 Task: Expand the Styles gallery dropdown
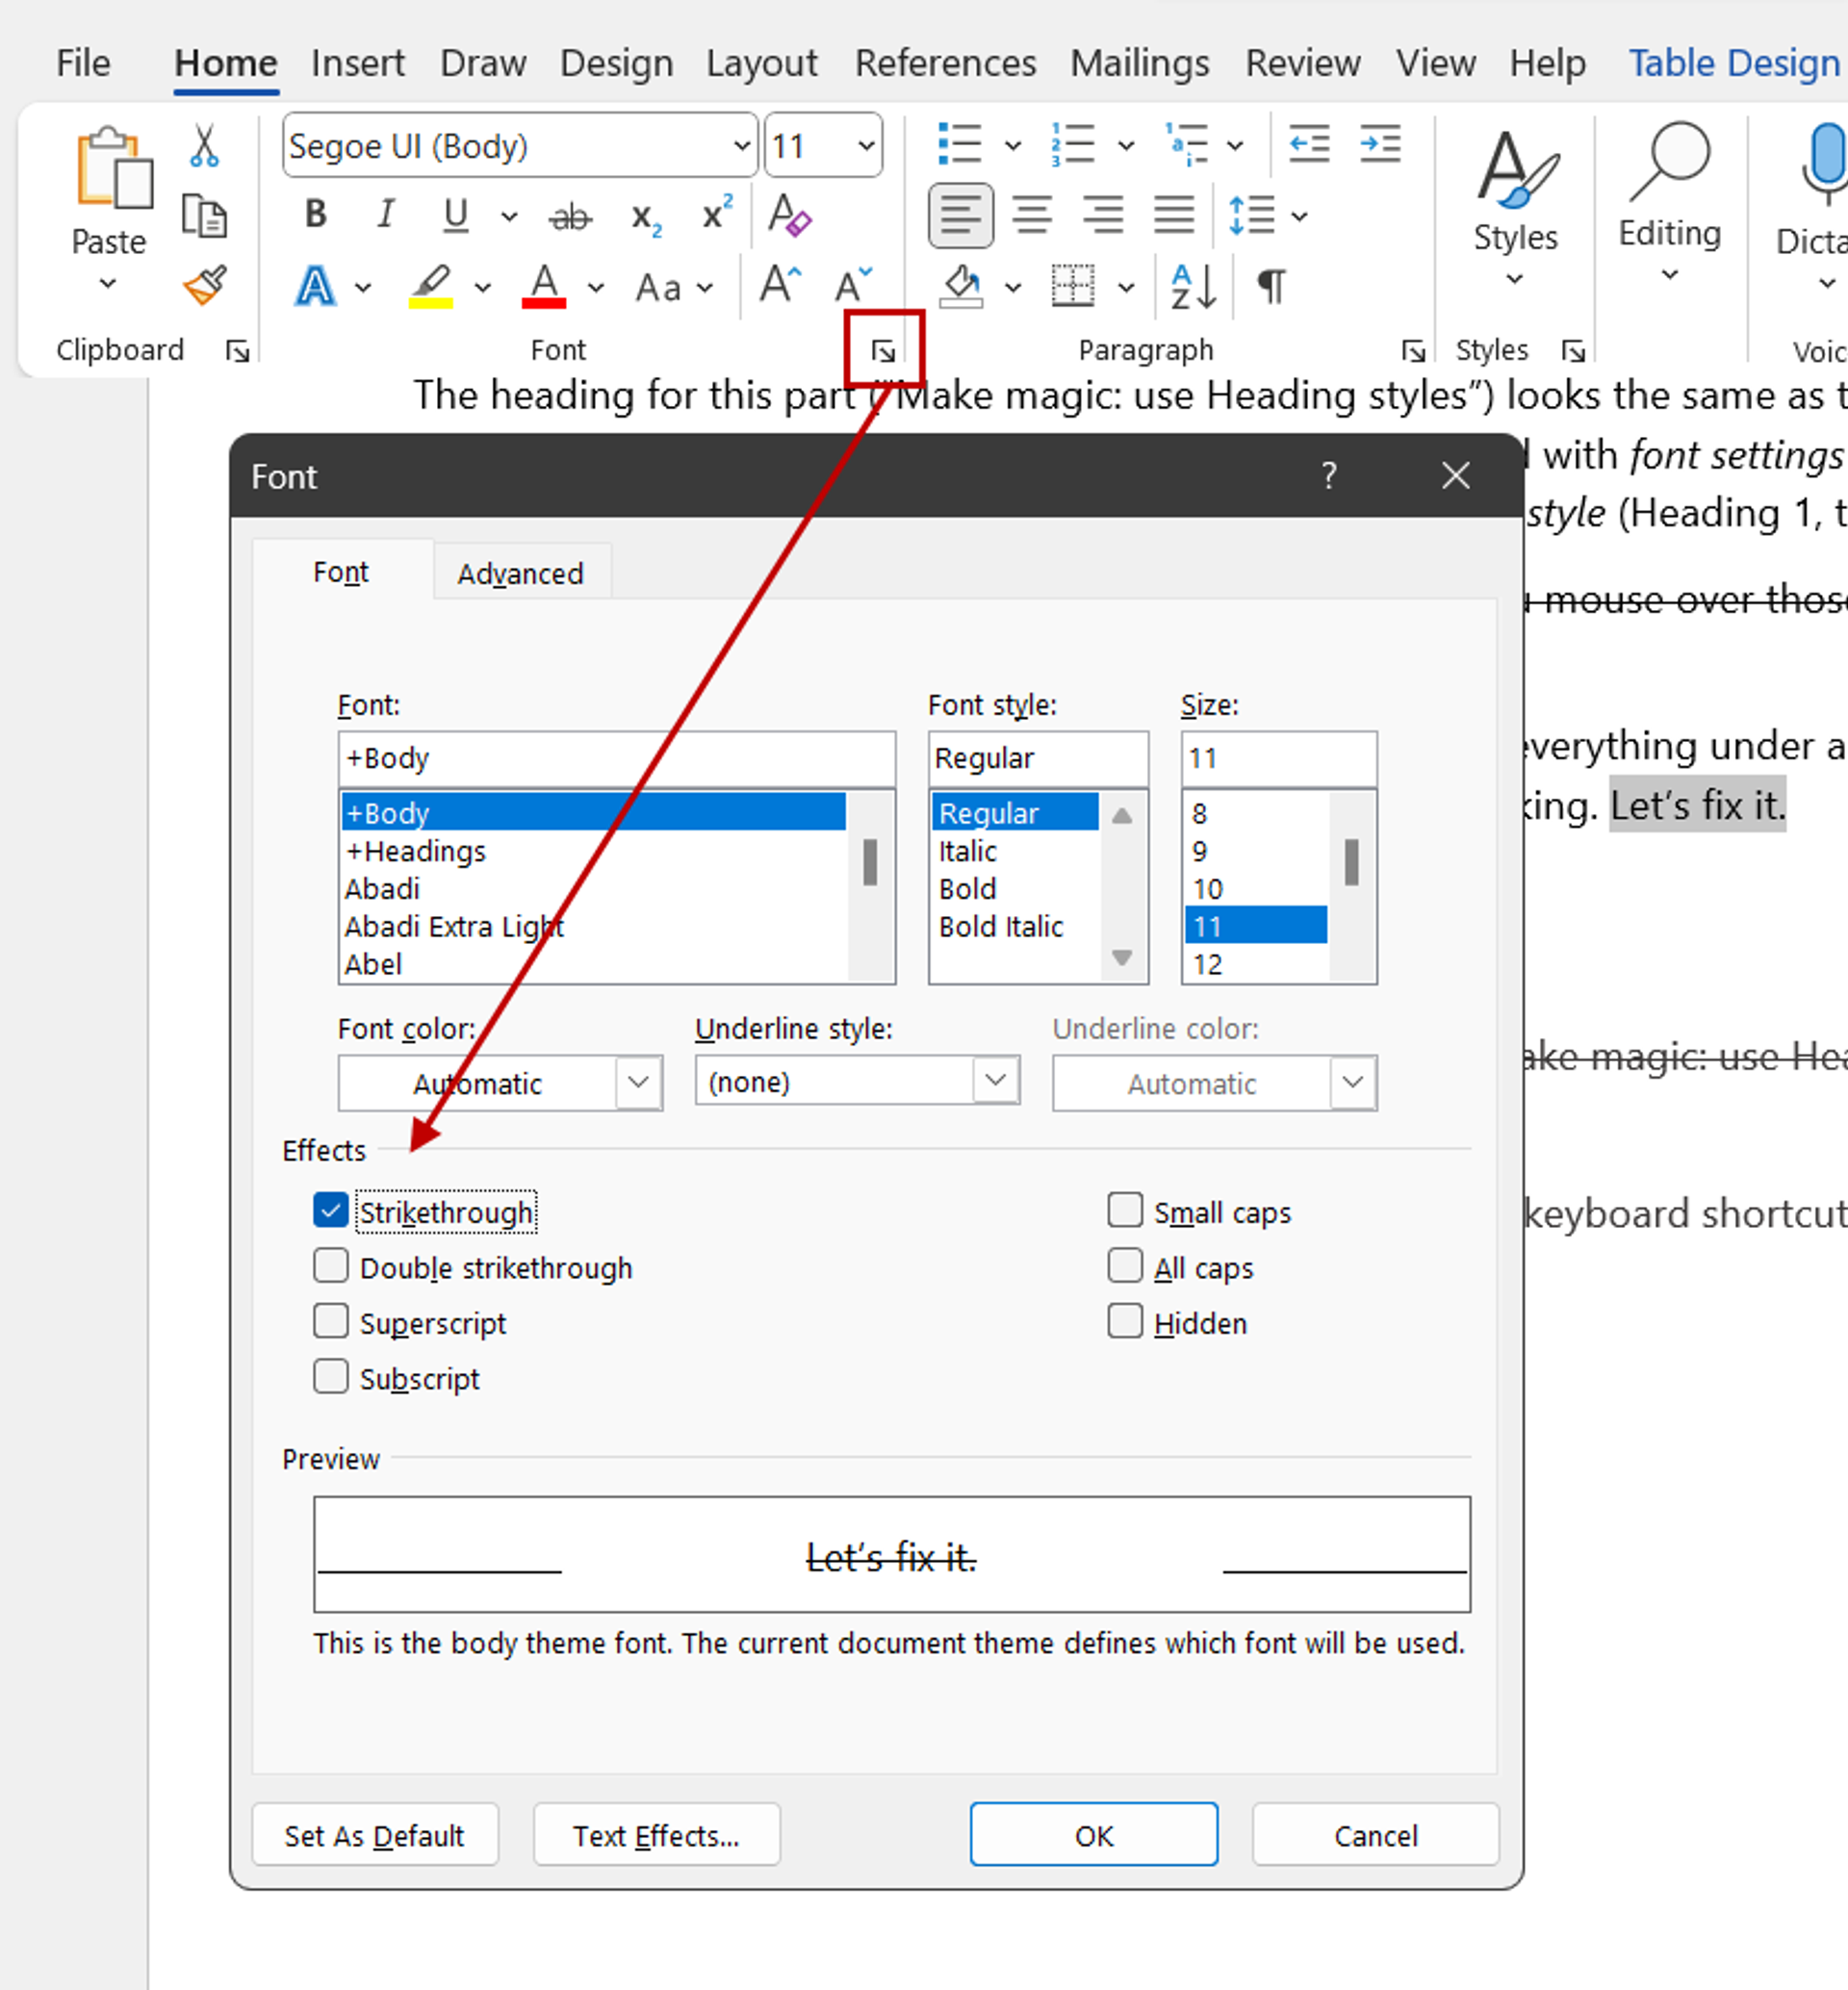1515,280
